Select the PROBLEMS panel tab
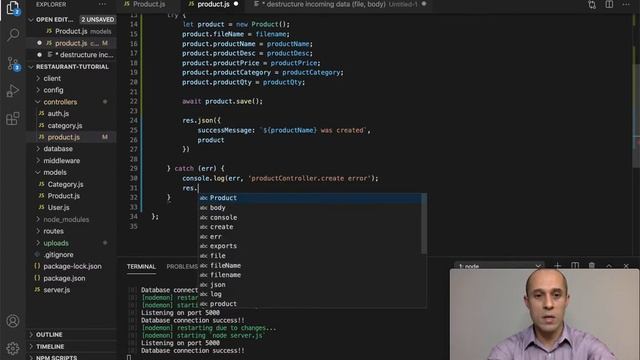Viewport: 640px width, 360px height. (x=182, y=267)
